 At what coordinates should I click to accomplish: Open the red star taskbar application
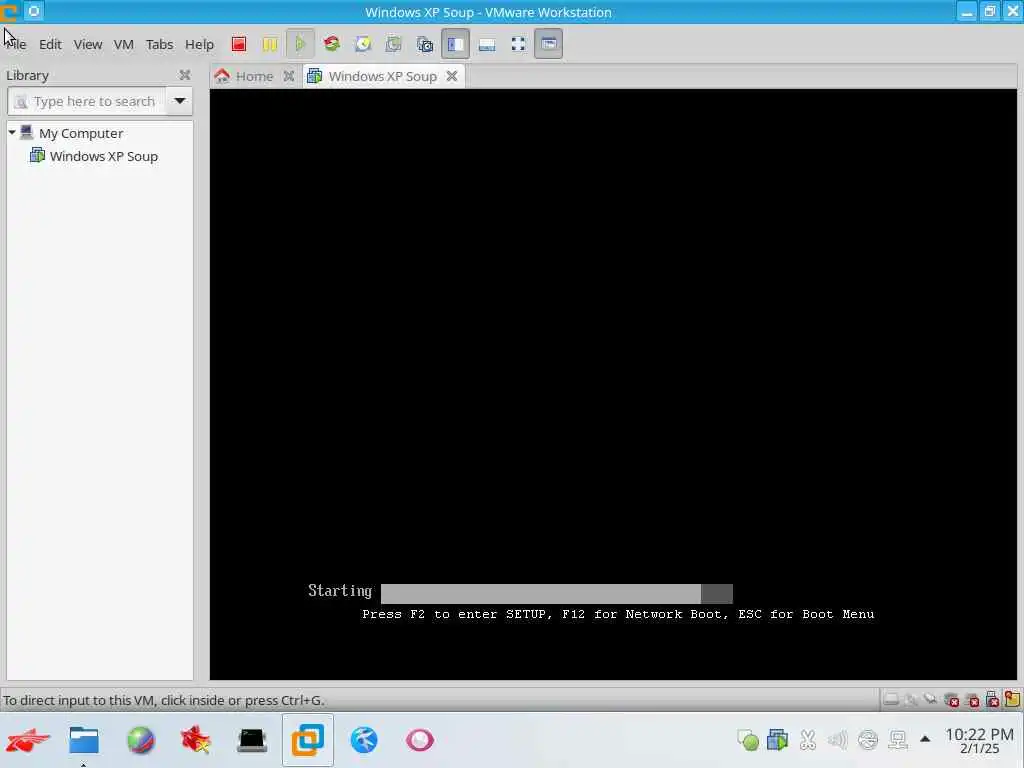[196, 740]
